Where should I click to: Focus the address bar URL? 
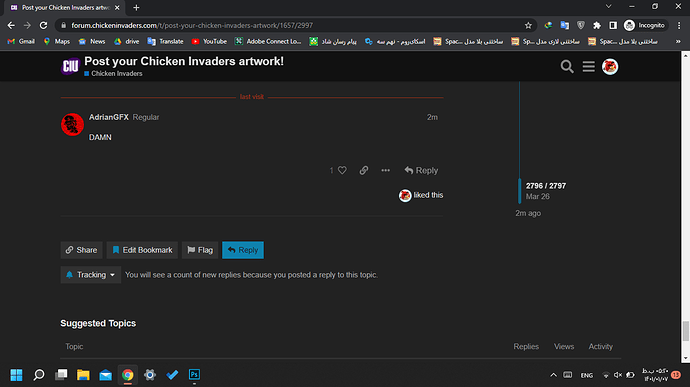tap(192, 26)
